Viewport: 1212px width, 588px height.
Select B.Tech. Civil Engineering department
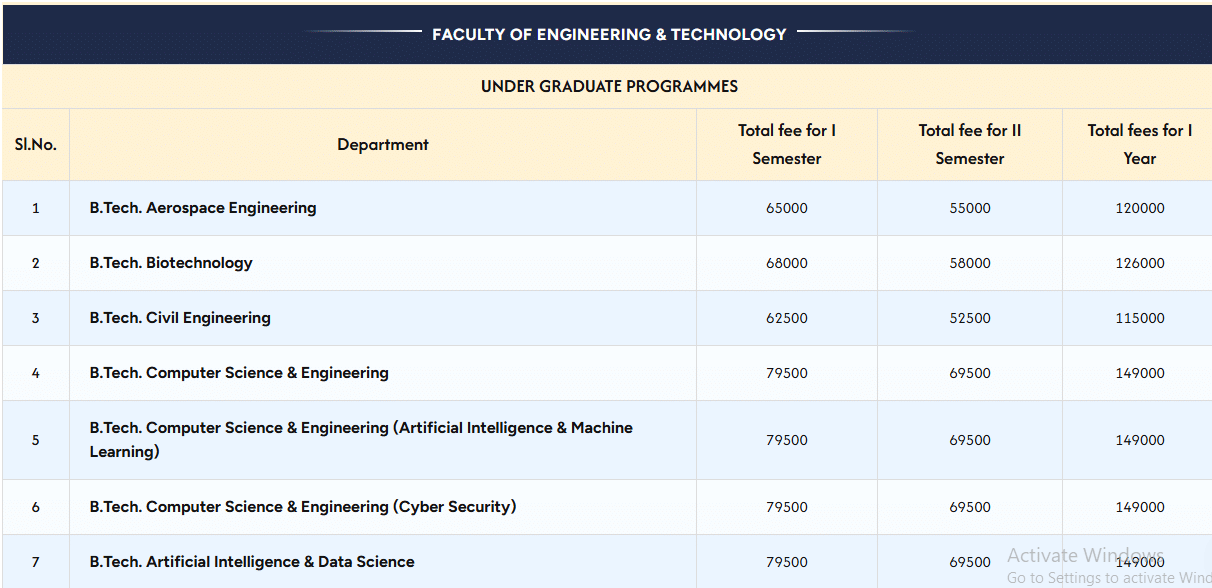click(x=180, y=318)
